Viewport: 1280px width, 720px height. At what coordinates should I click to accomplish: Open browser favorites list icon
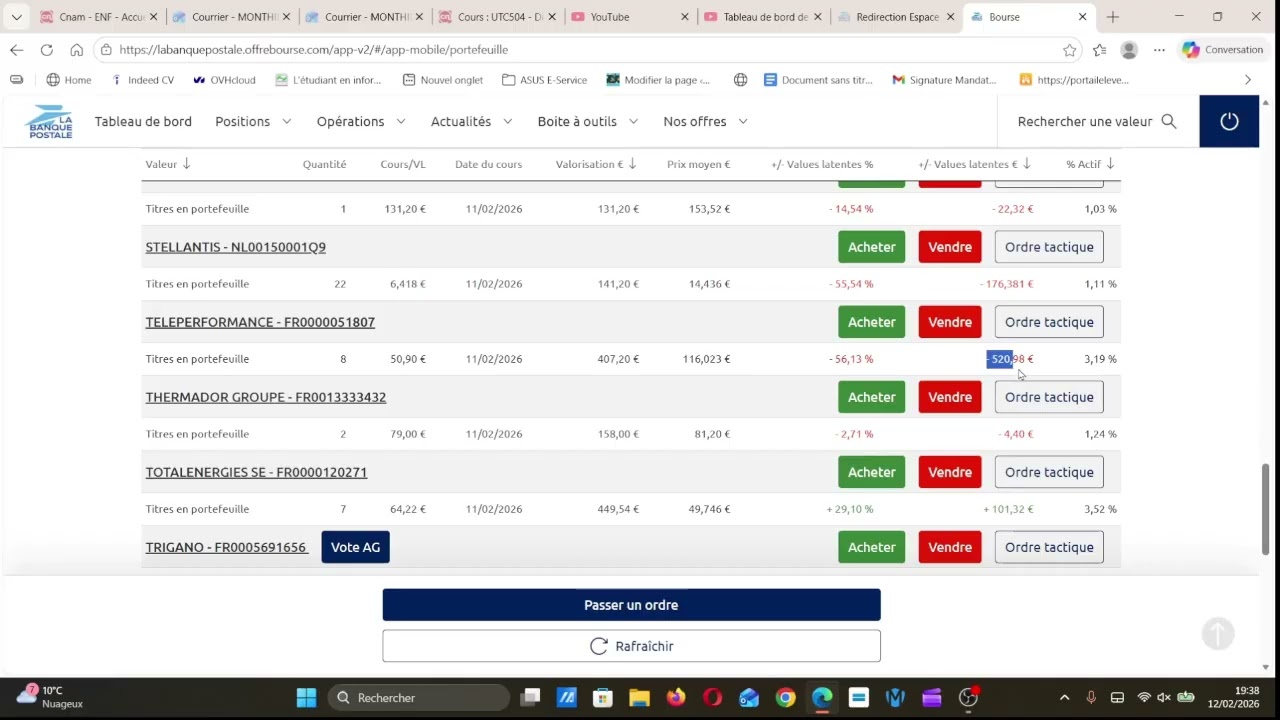pos(1099,50)
